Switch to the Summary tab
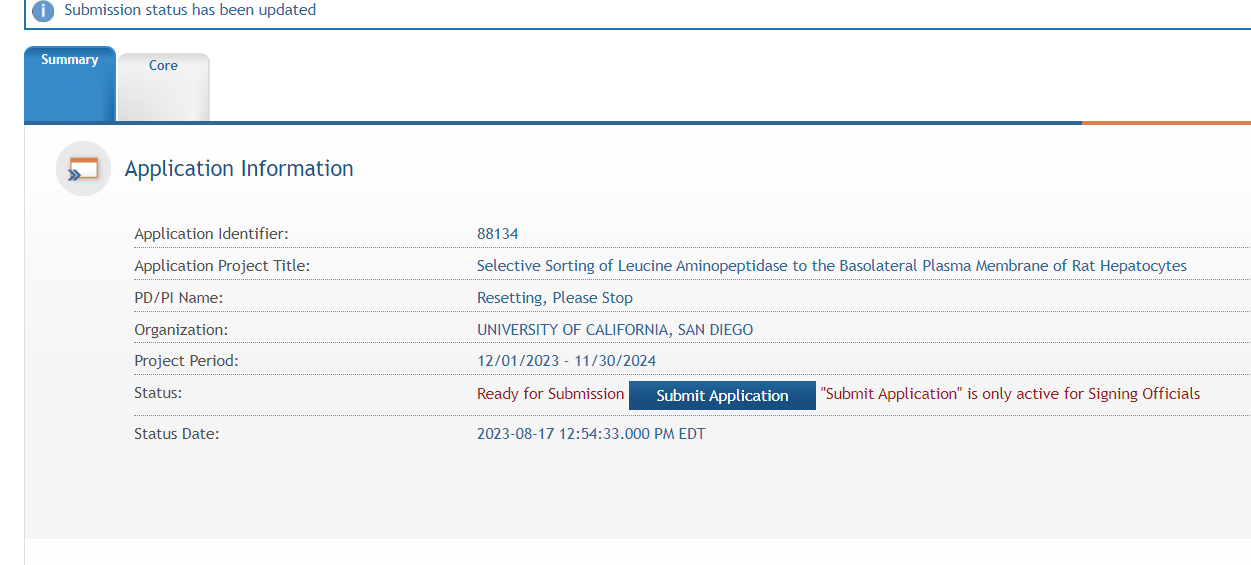The image size is (1251, 565). pos(70,60)
